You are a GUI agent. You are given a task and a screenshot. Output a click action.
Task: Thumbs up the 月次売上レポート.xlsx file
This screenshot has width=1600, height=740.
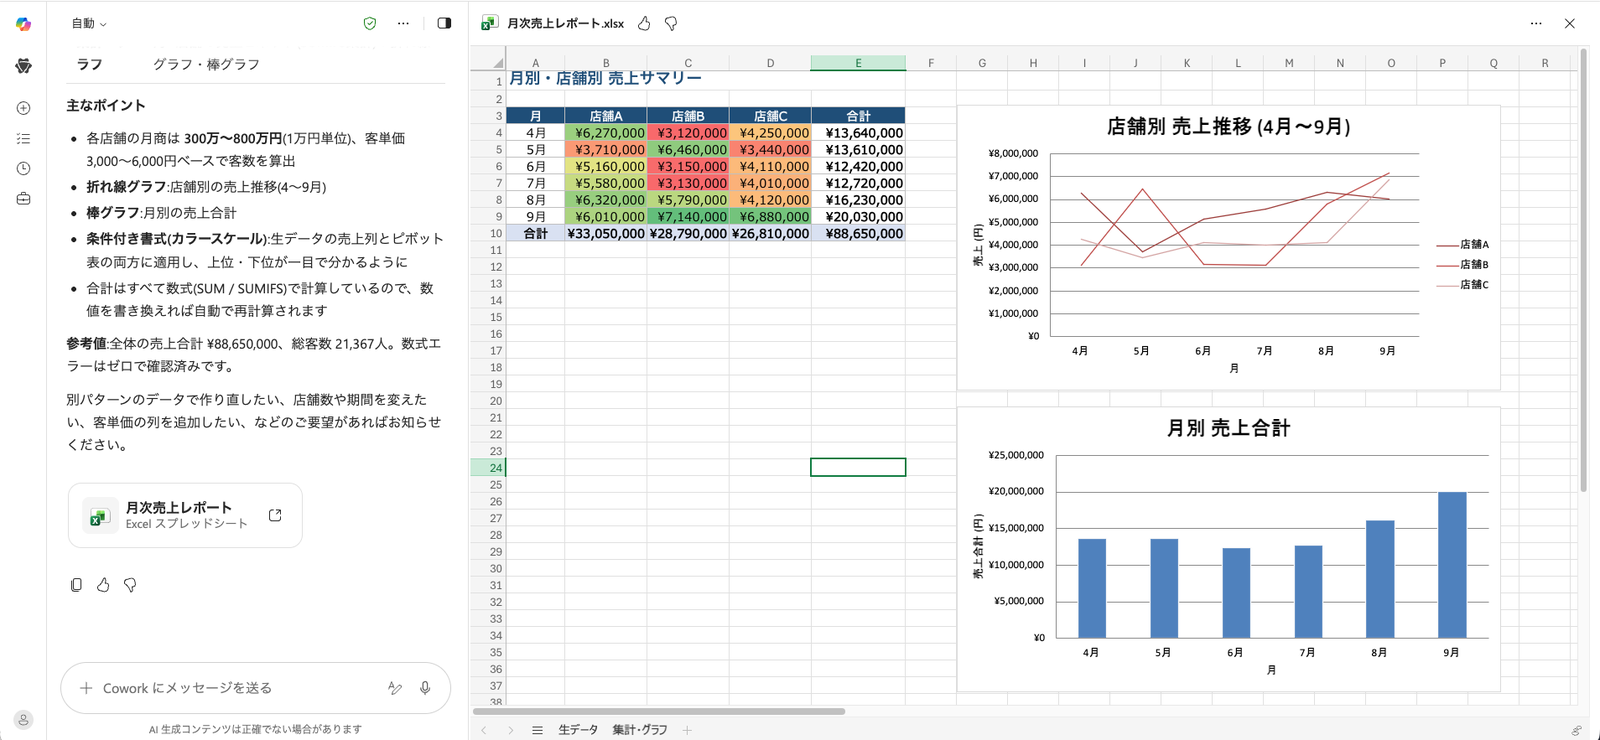coord(644,23)
